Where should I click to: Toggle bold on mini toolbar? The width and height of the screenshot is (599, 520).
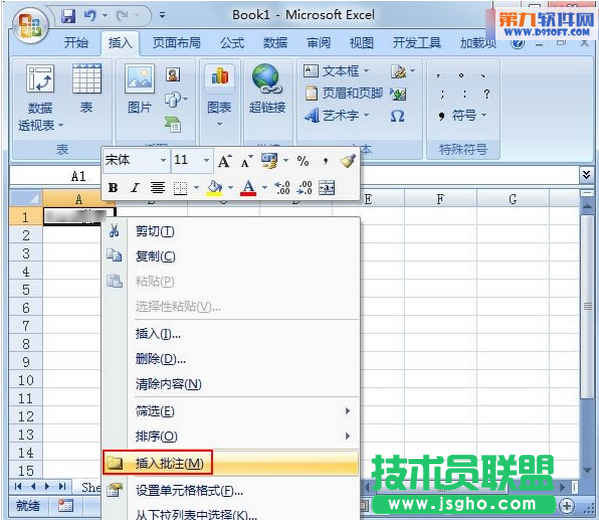click(x=113, y=188)
